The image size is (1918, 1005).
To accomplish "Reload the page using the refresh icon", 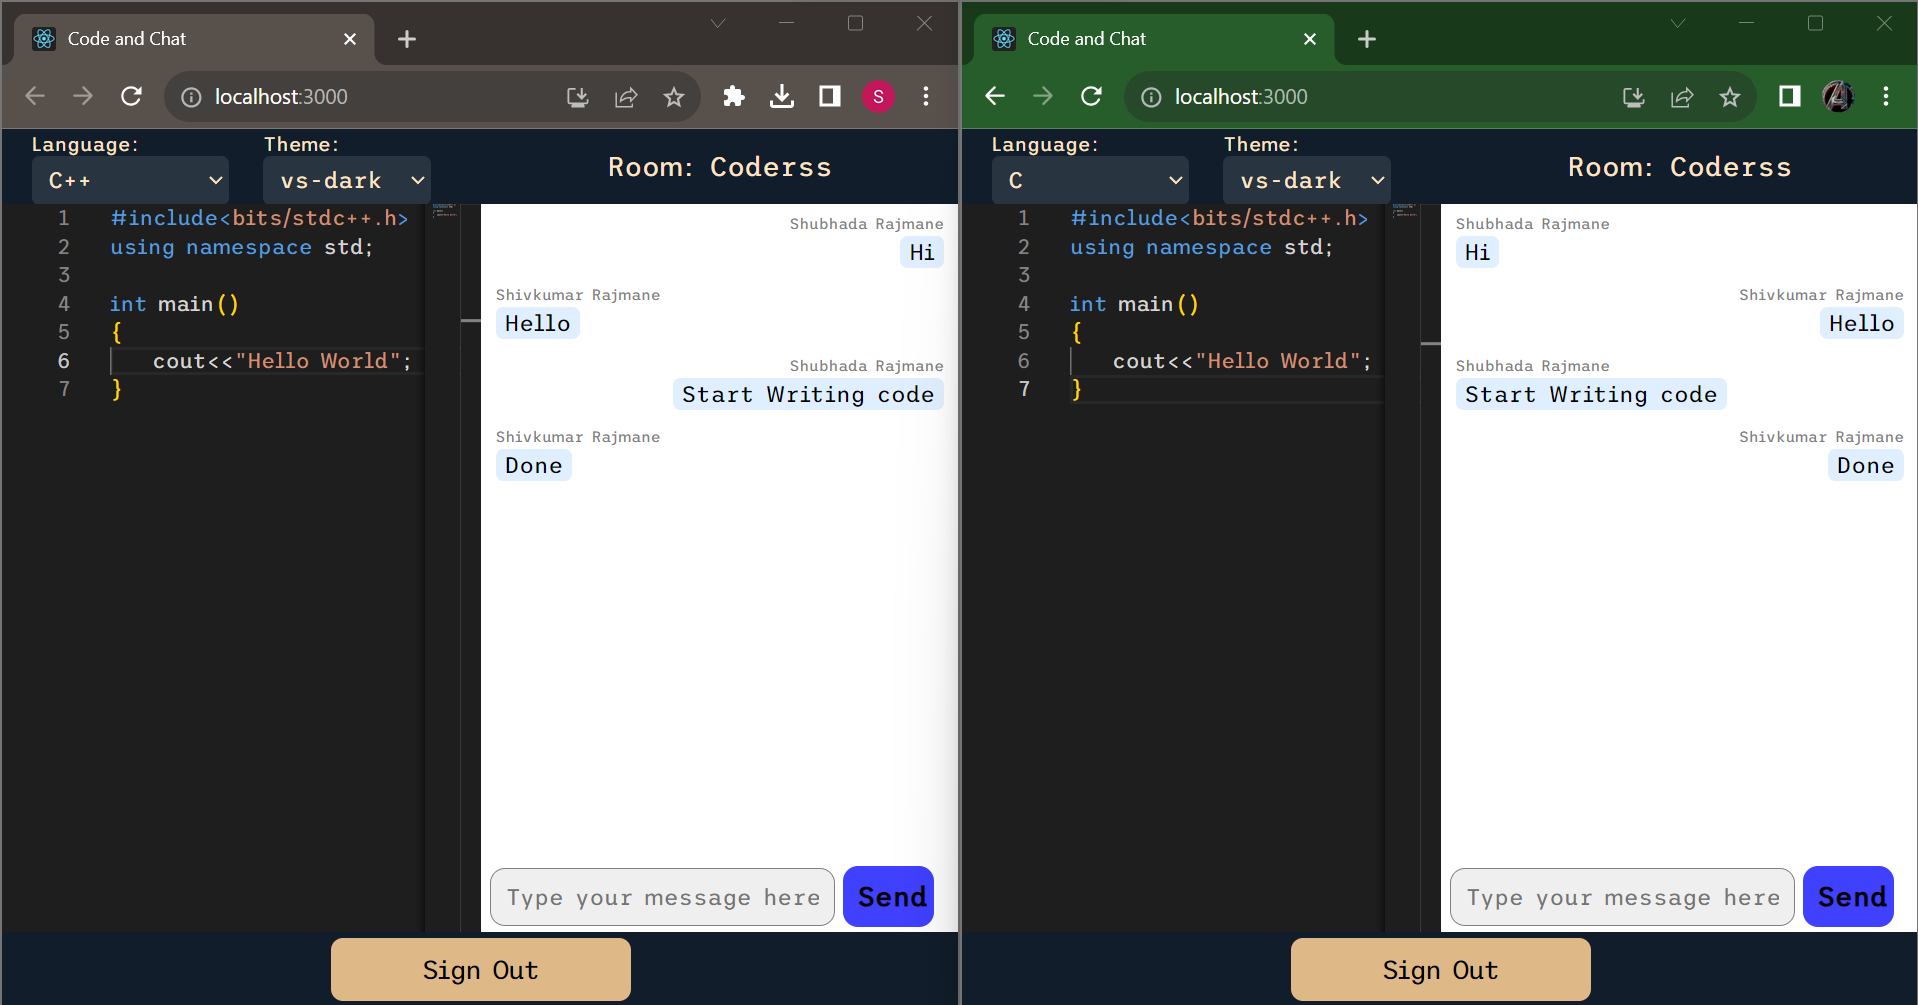I will tap(131, 96).
